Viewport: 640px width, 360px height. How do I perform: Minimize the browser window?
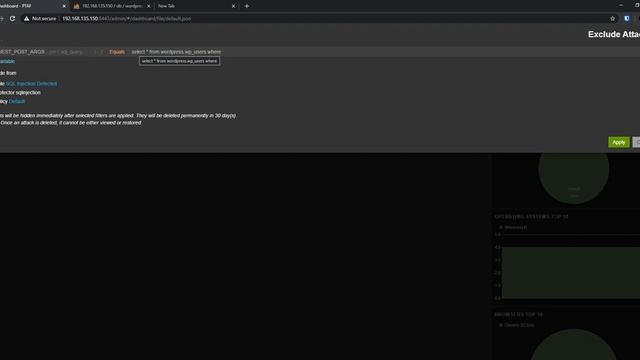621,5
